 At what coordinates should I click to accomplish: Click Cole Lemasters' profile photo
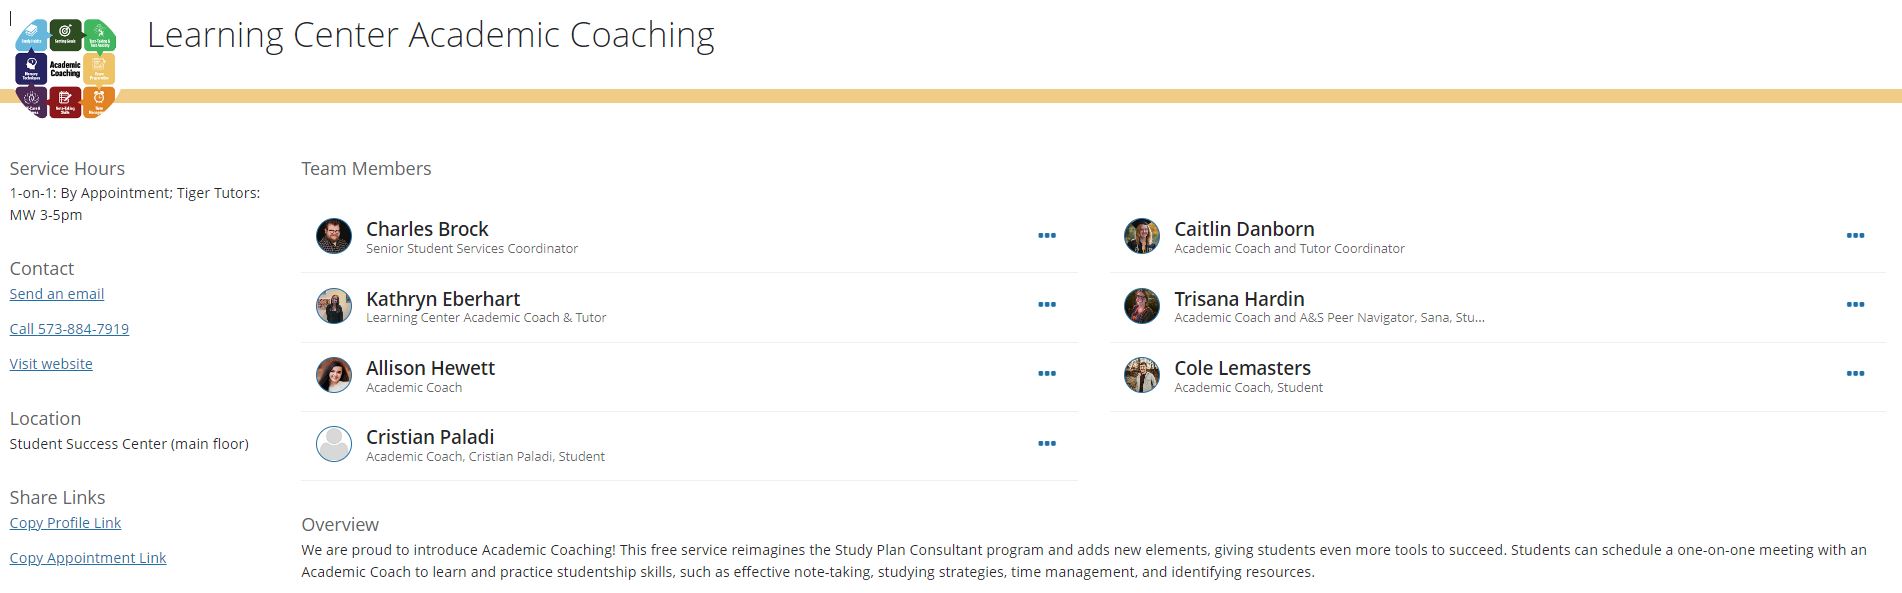tap(1141, 375)
